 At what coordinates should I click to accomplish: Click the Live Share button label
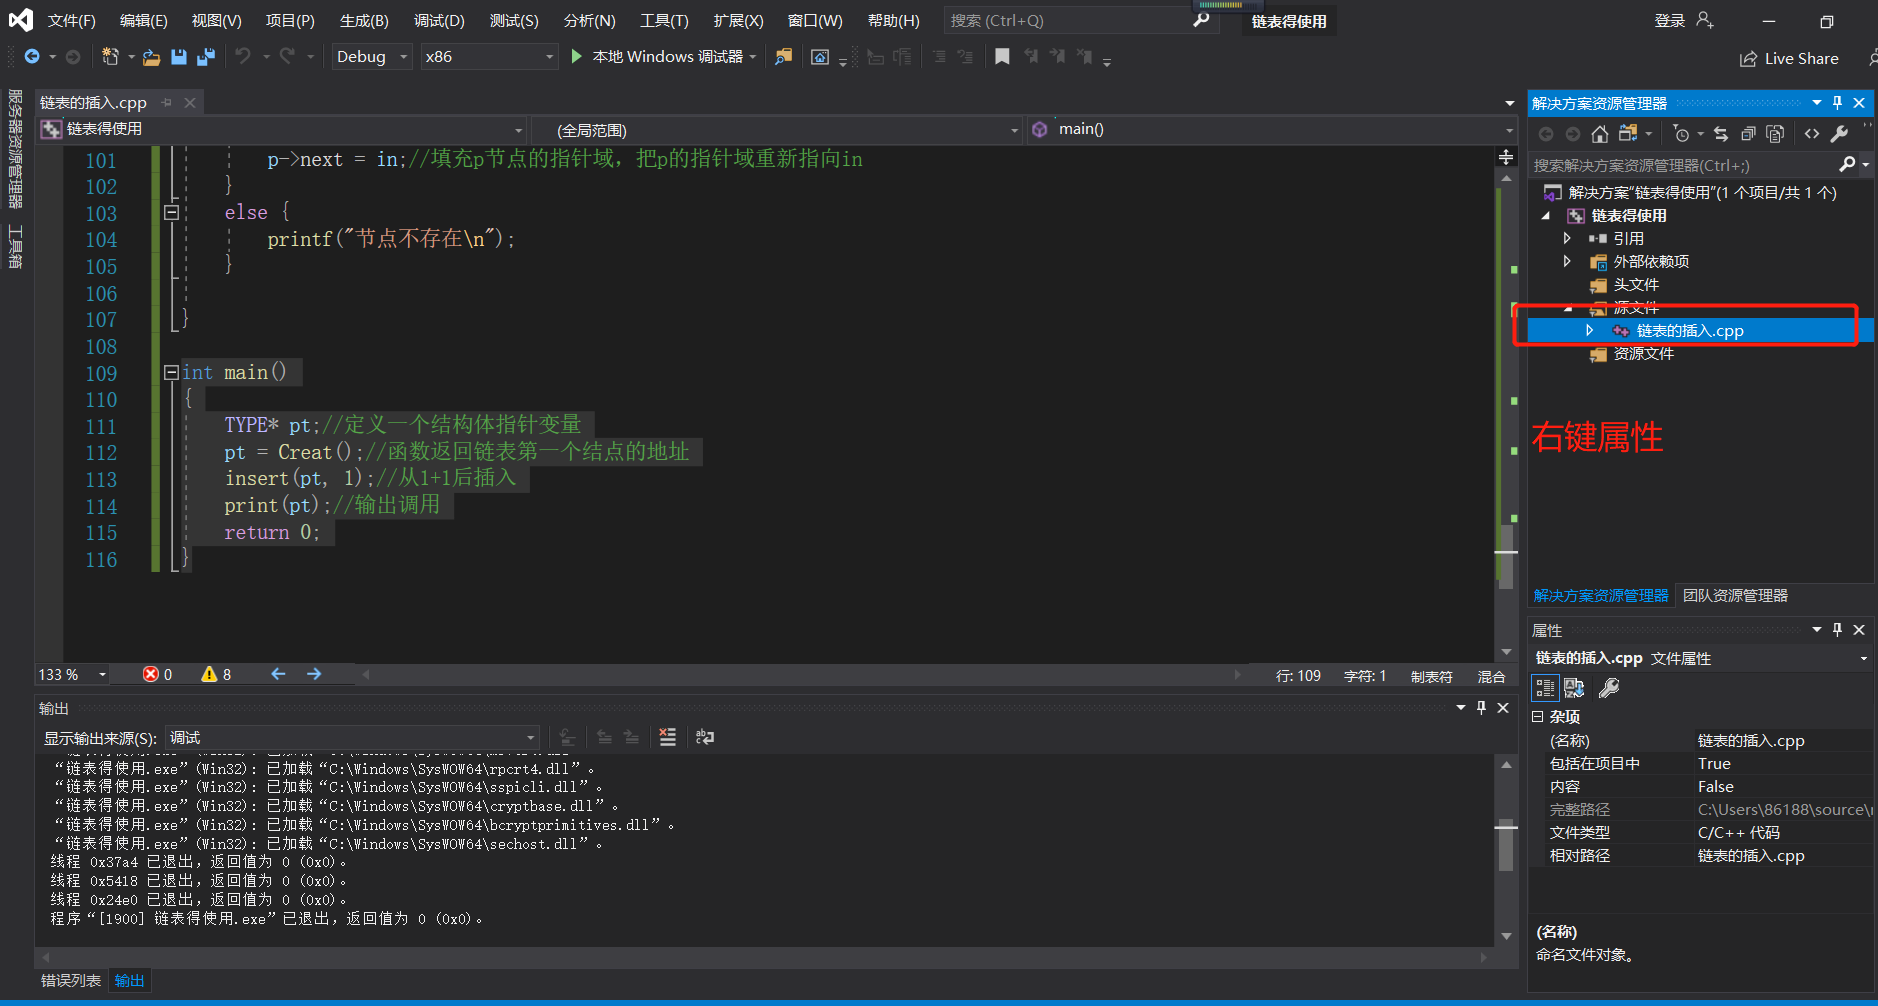coord(1802,59)
